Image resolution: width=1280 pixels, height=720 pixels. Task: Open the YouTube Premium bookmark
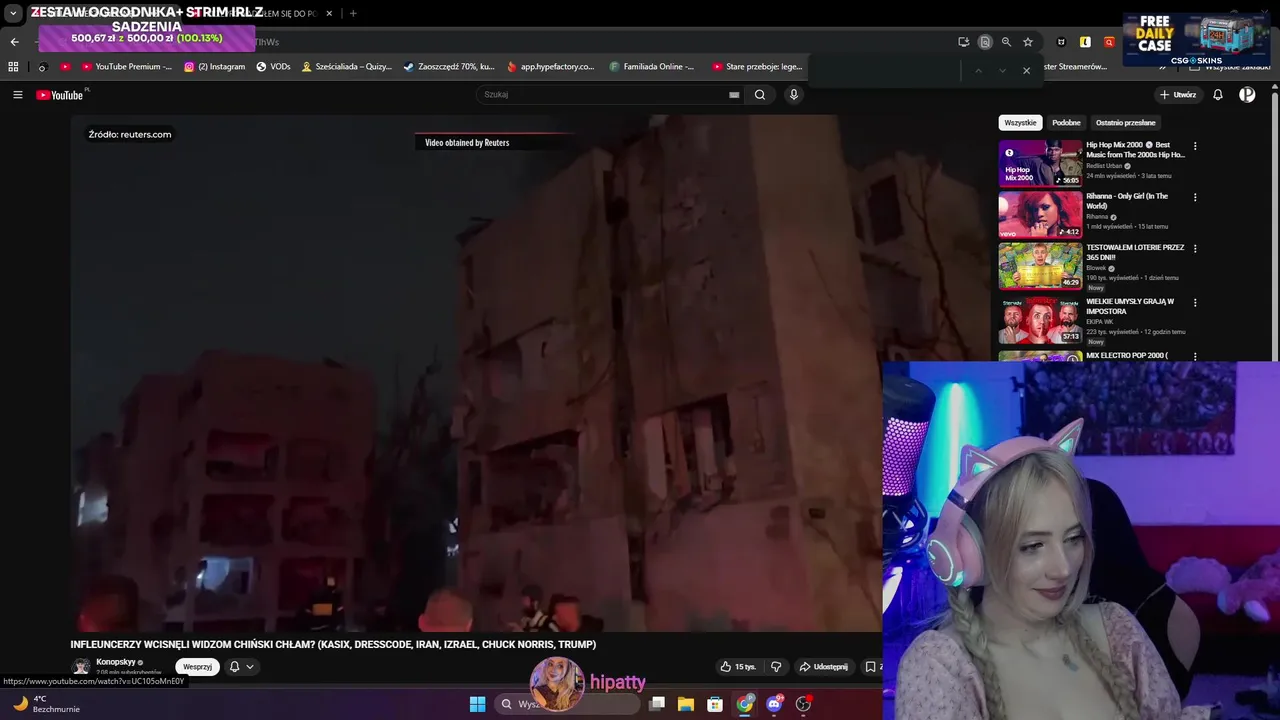point(126,67)
